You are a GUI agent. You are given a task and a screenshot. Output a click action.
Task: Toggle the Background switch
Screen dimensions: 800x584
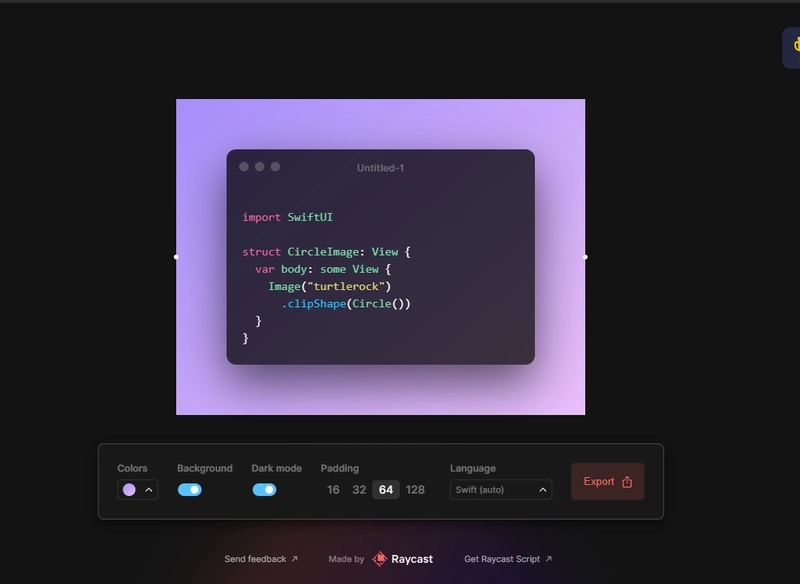click(x=189, y=490)
